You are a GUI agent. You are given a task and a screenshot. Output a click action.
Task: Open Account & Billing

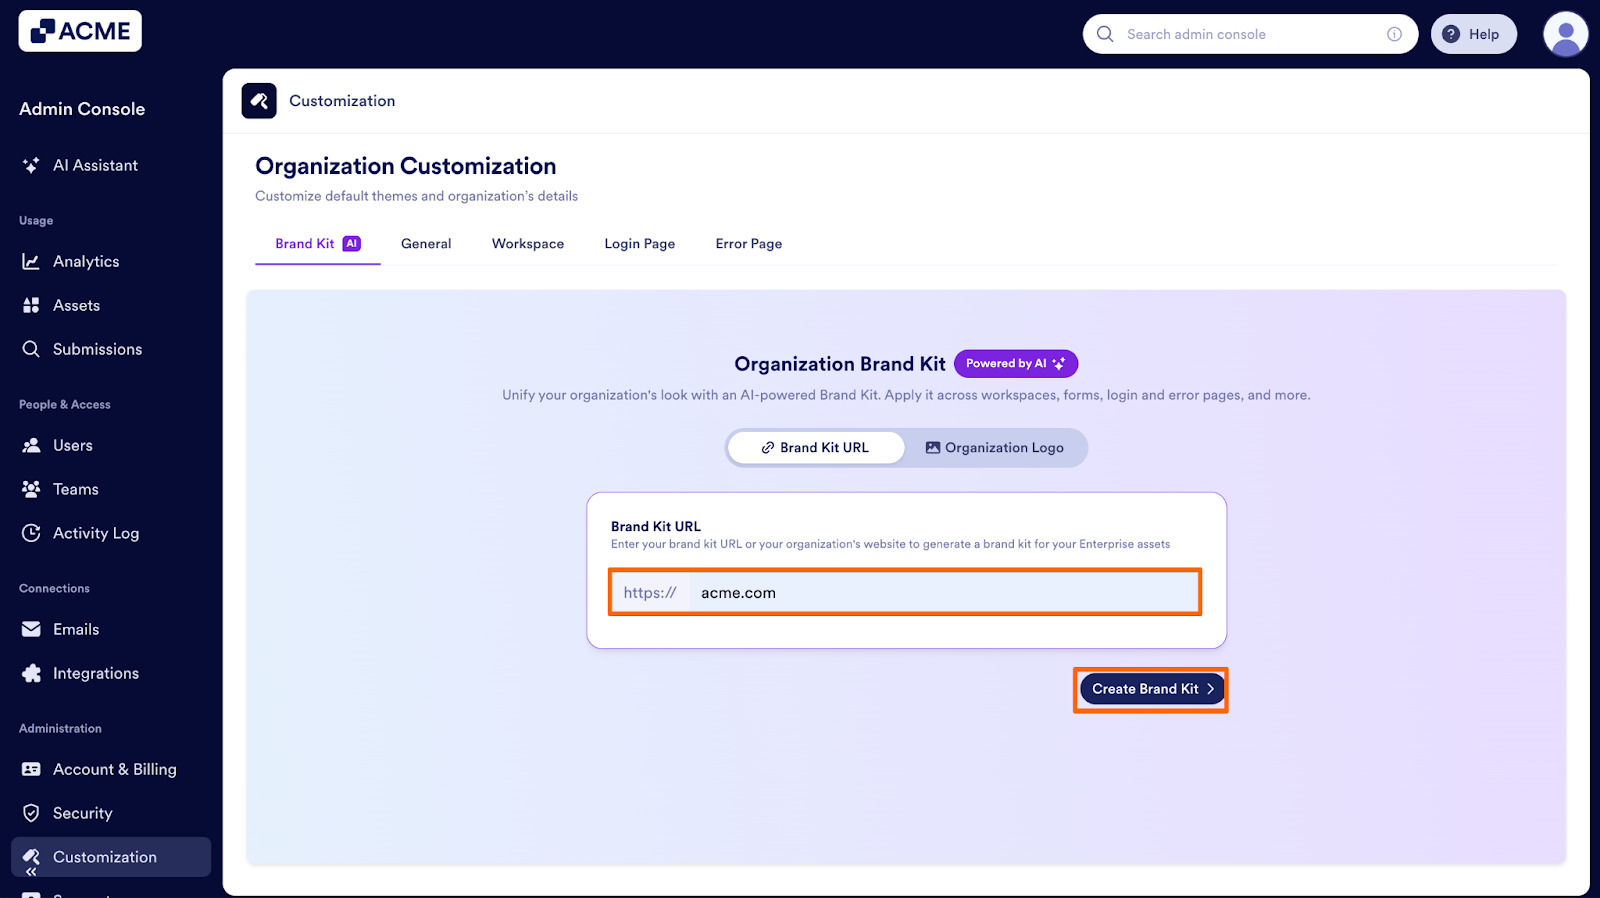click(111, 769)
